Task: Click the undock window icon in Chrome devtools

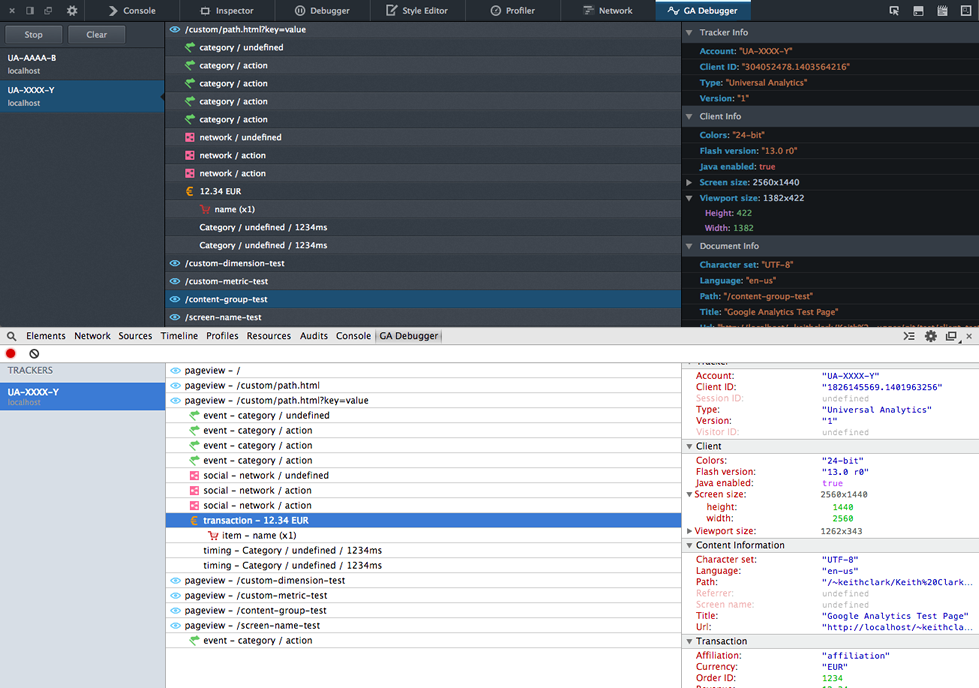Action: tap(952, 336)
